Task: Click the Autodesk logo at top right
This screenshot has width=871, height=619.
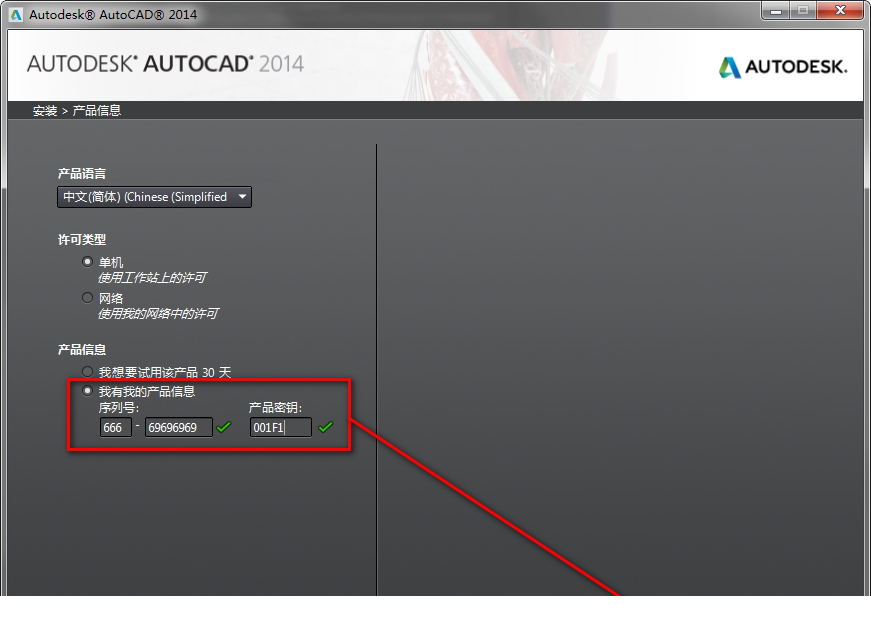Action: coord(783,67)
